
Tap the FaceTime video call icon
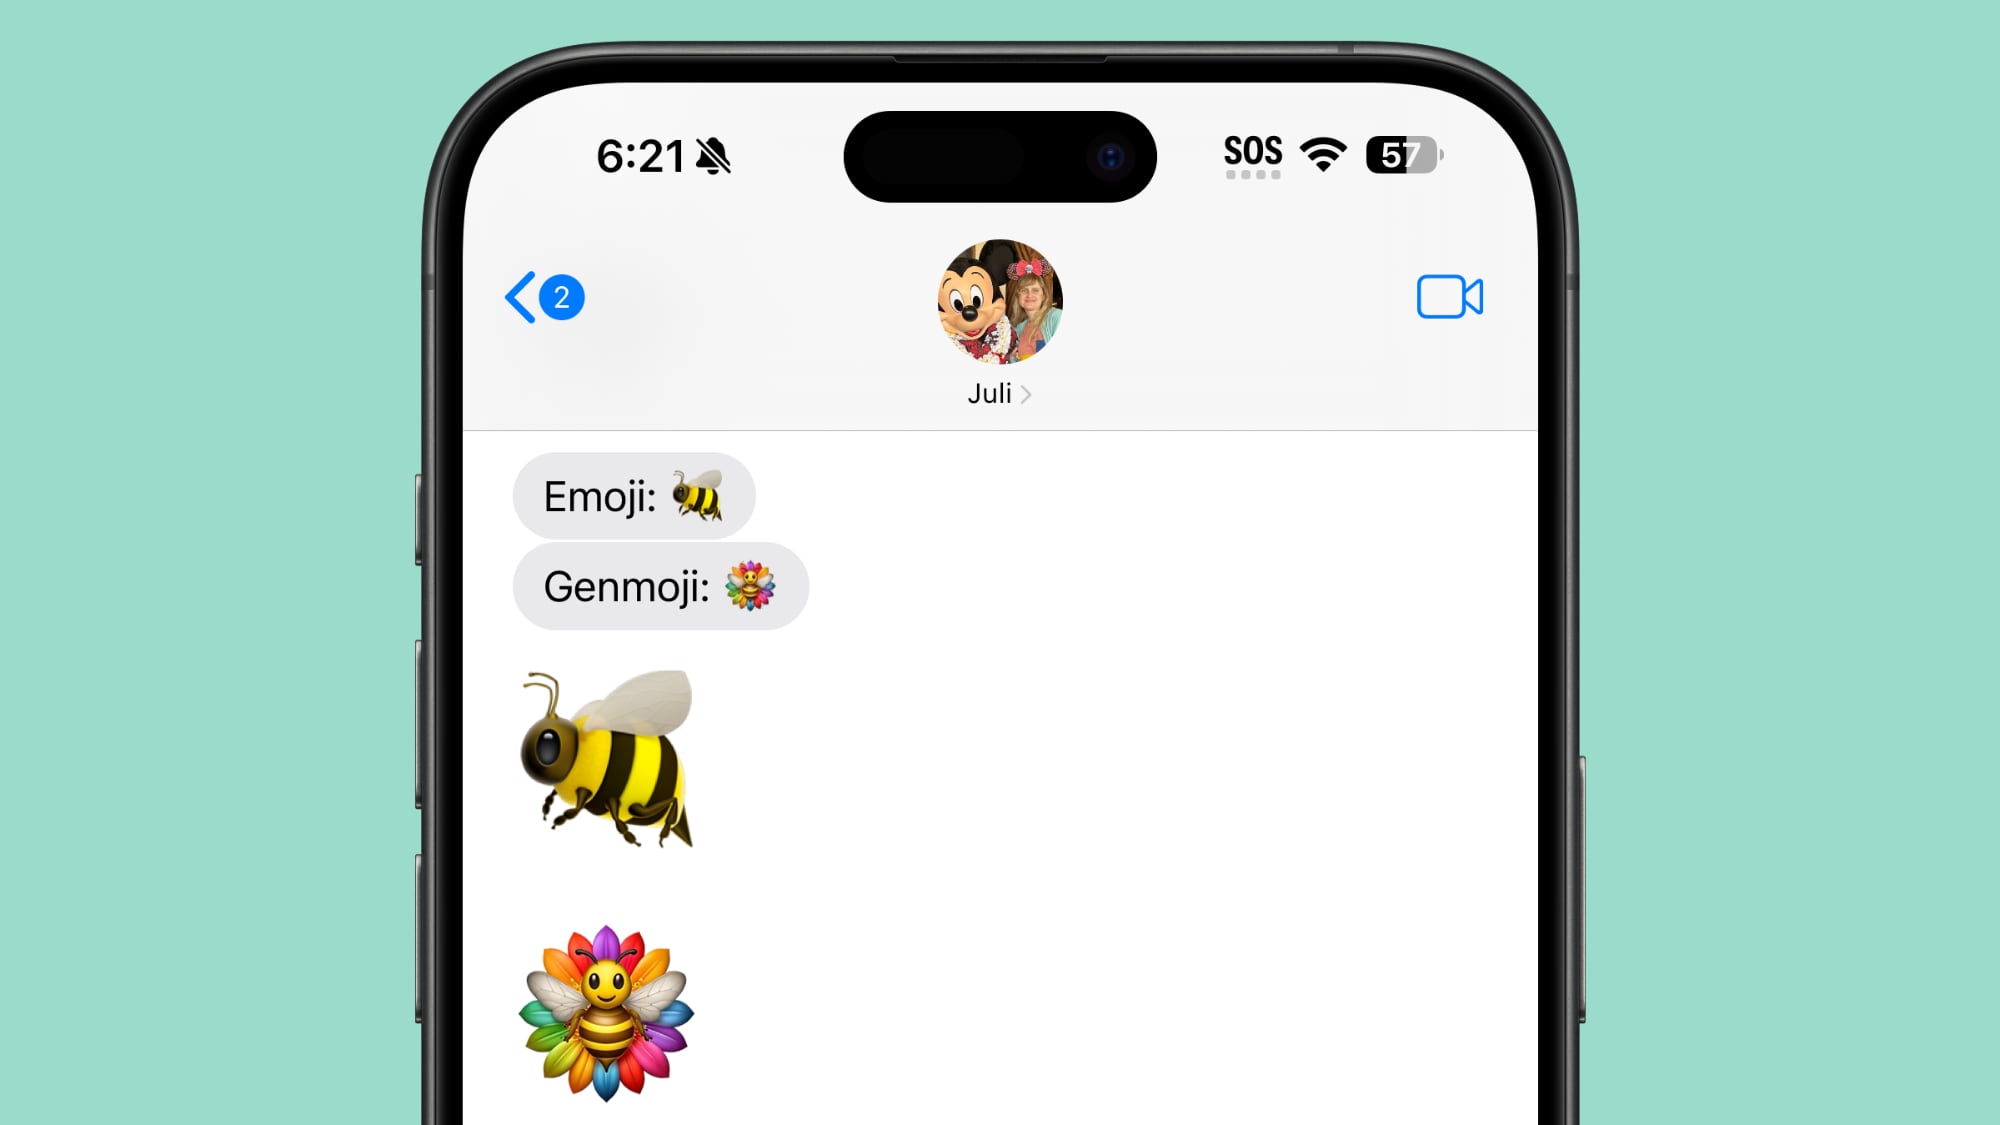point(1451,297)
